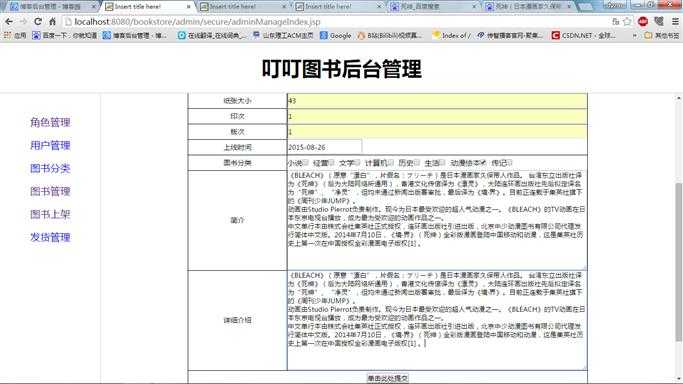The image size is (683, 384).
Task: Open the Google bookmark
Action: click(x=335, y=35)
